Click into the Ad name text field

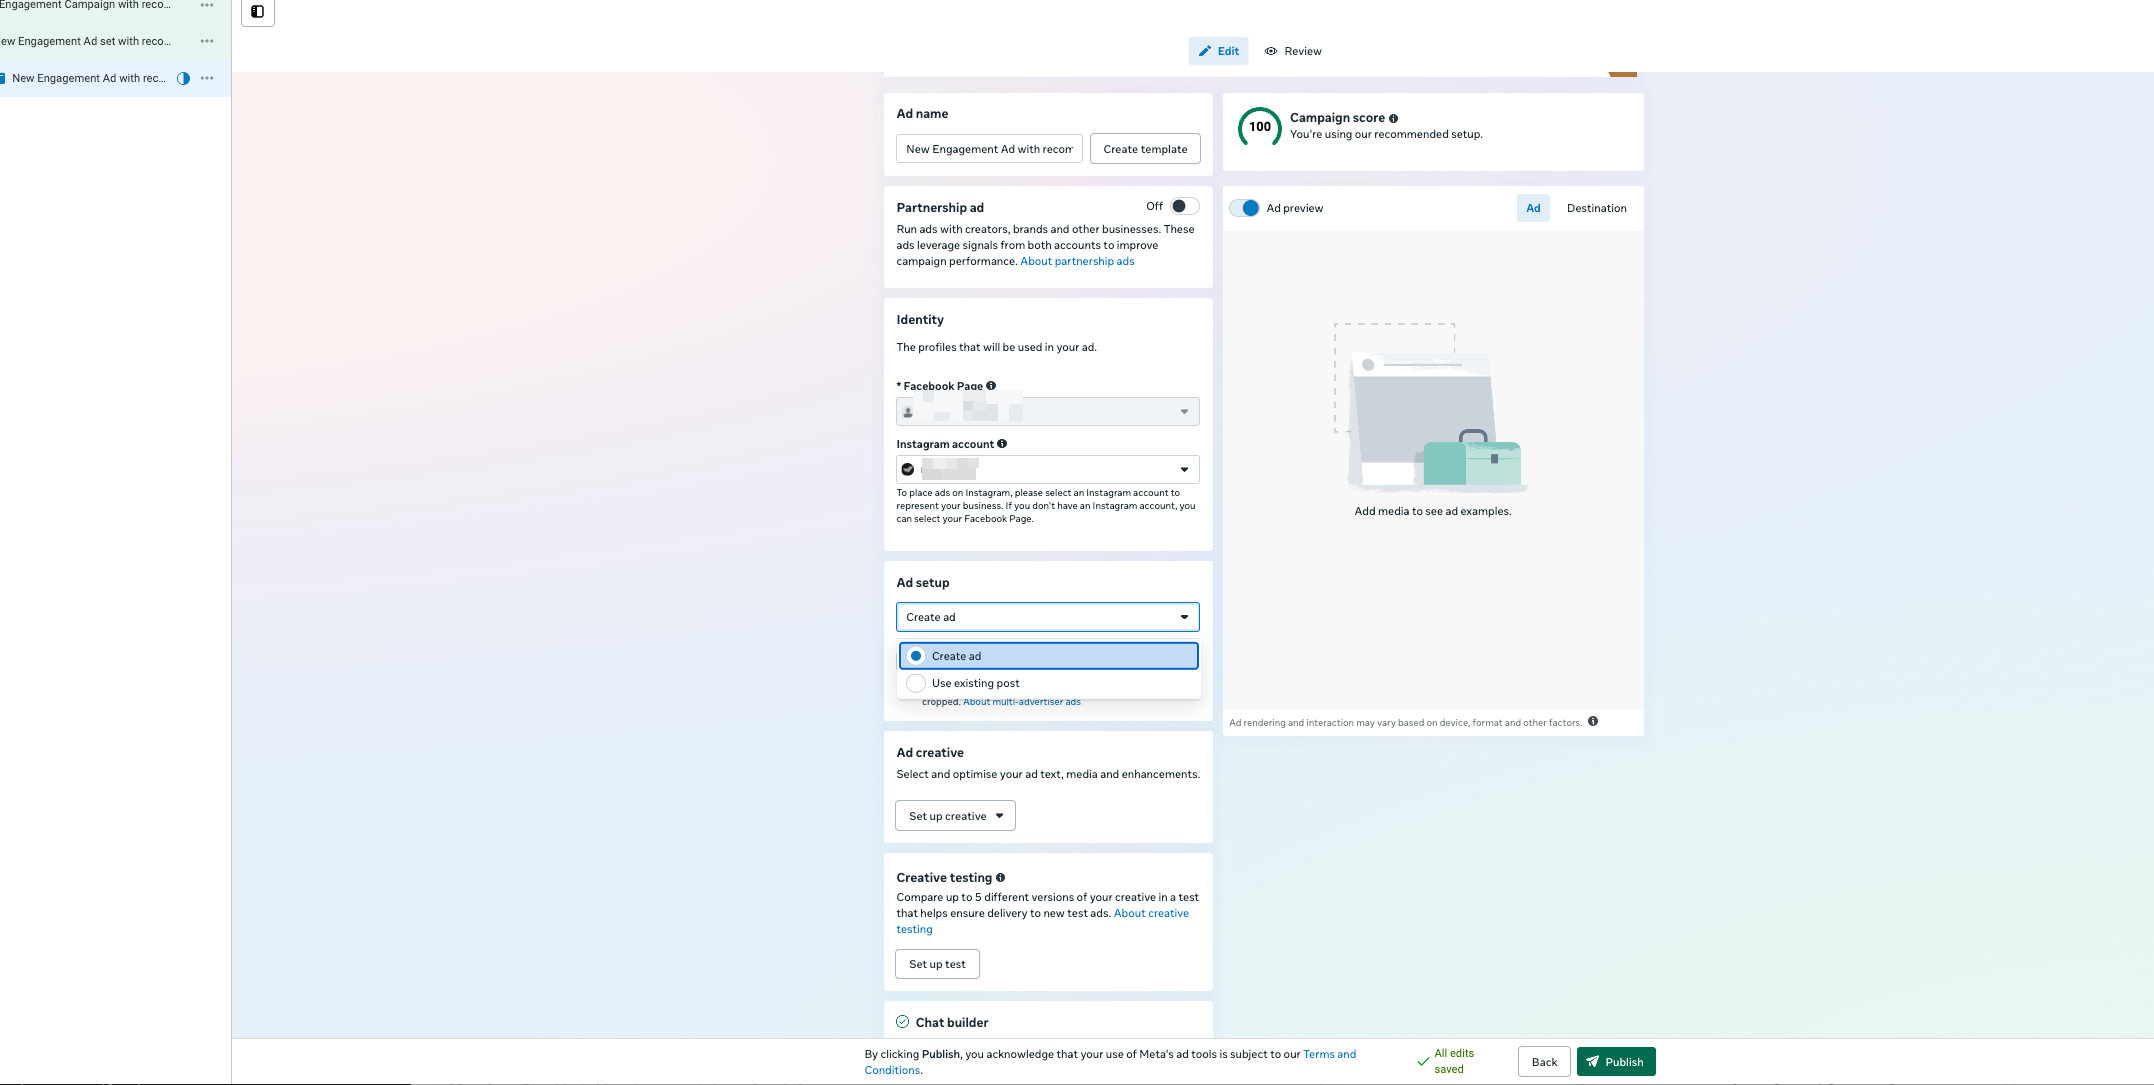click(988, 149)
